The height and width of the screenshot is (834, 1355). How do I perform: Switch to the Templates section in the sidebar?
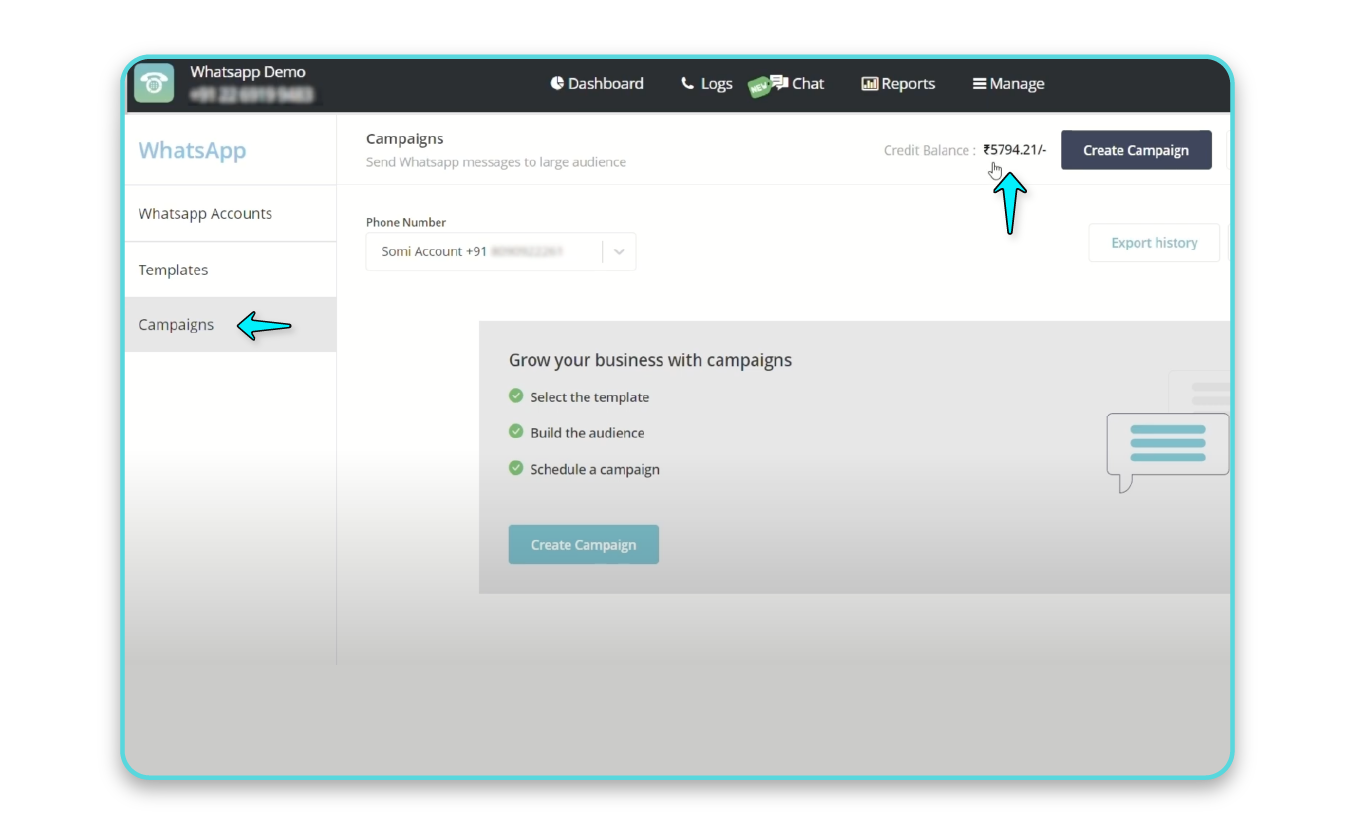[x=173, y=269]
